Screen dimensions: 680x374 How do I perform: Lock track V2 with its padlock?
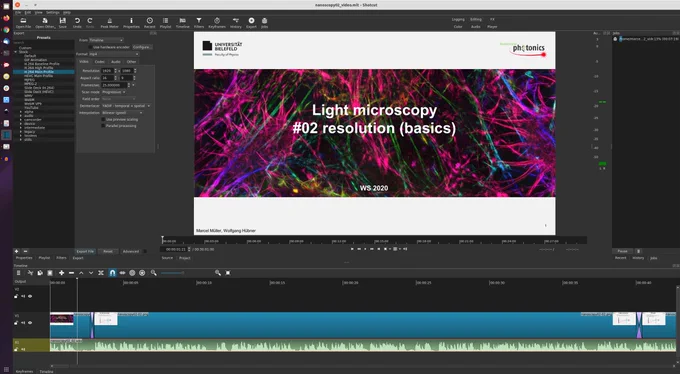[16, 296]
